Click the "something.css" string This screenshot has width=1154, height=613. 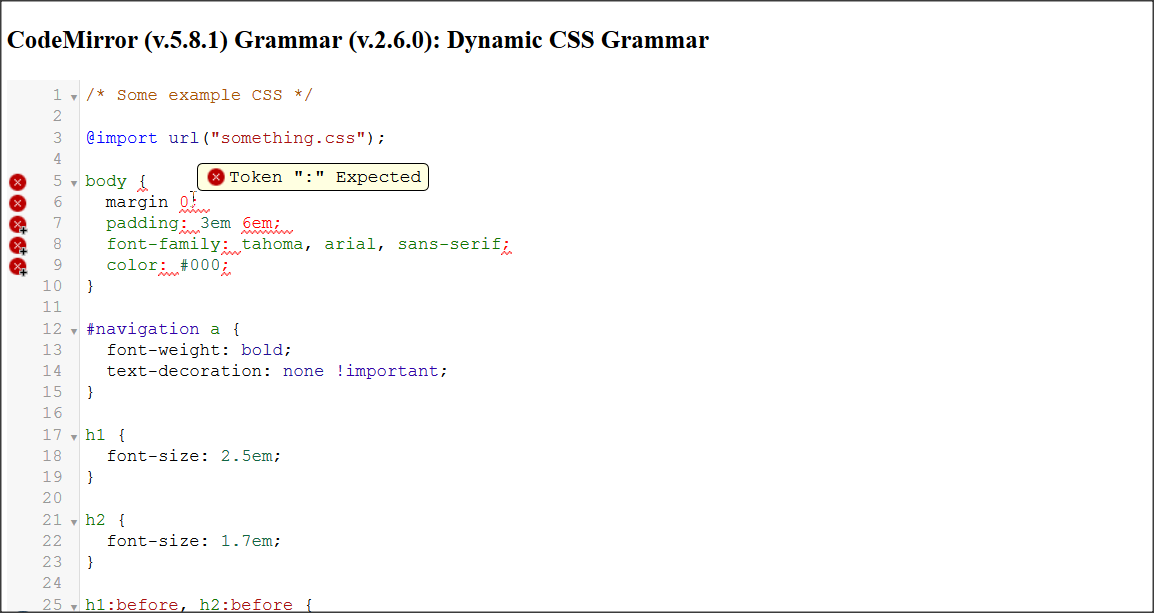[x=288, y=138]
